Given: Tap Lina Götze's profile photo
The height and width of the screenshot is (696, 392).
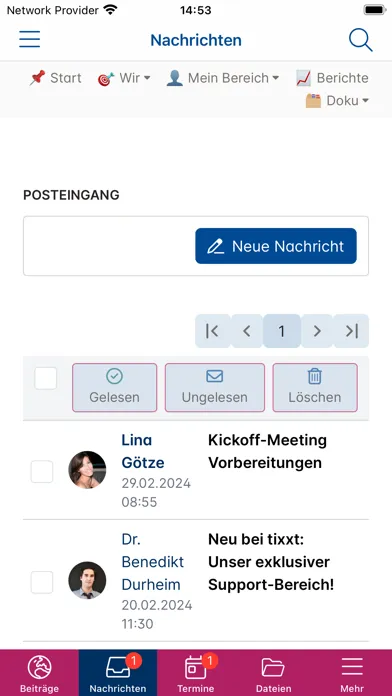Looking at the screenshot, I should tap(87, 470).
